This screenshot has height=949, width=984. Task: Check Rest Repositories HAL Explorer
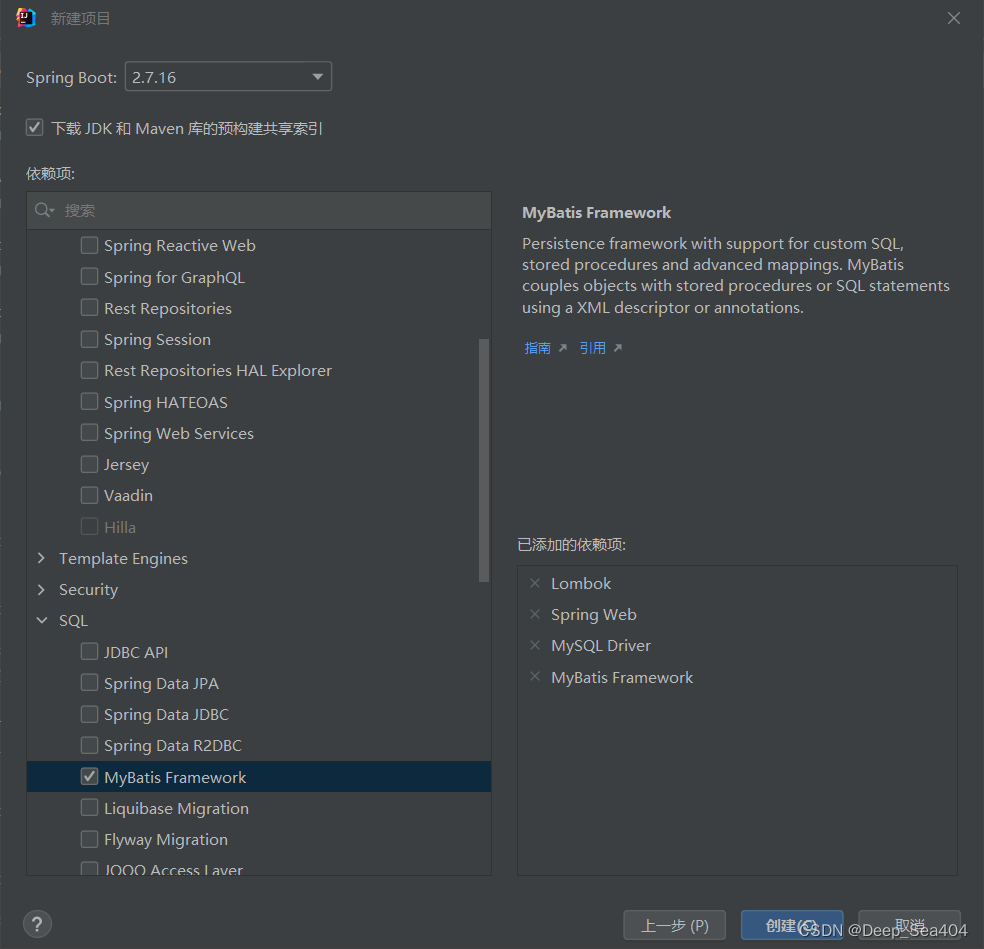coord(89,370)
